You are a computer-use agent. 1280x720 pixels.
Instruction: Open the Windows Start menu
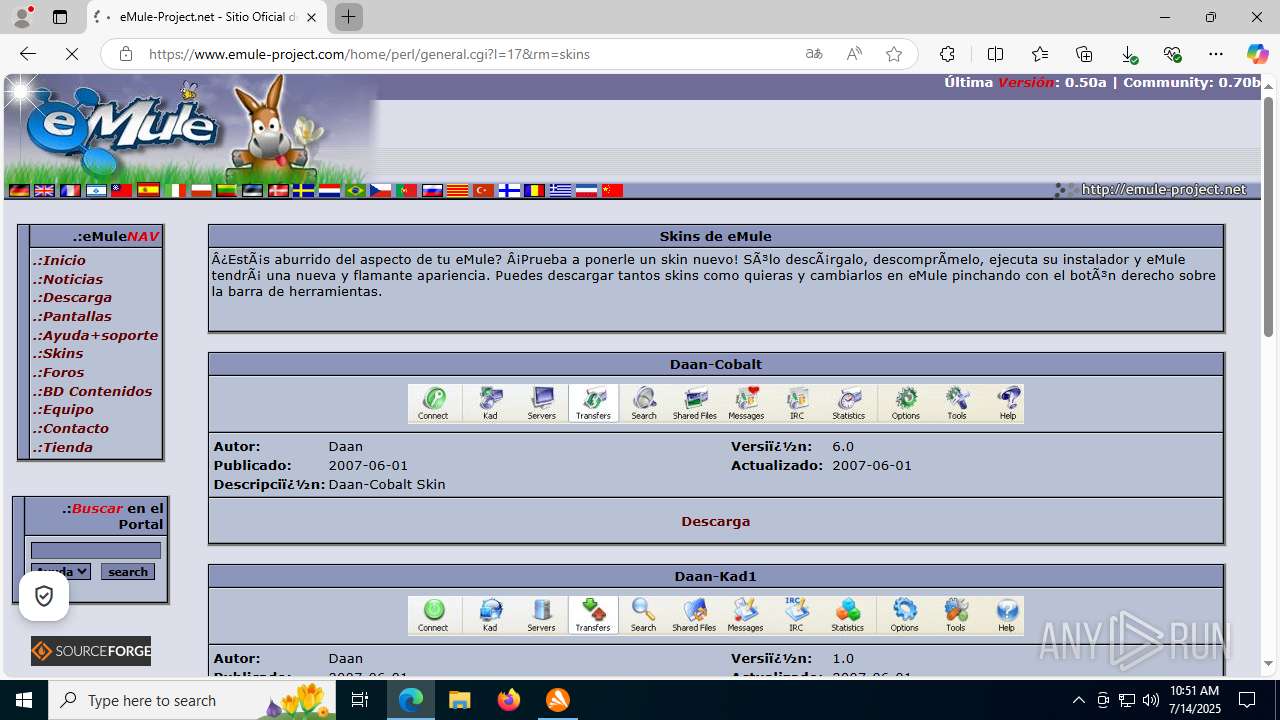(24, 700)
